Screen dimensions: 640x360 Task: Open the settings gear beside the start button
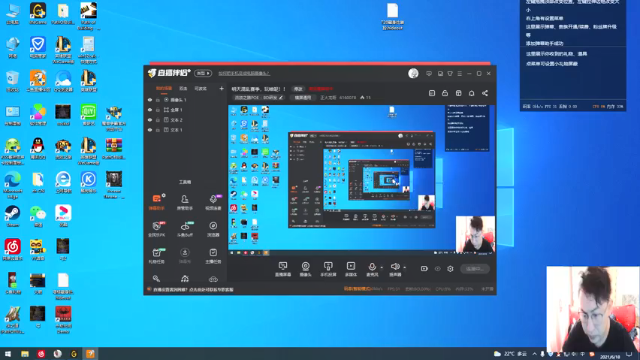(450, 269)
